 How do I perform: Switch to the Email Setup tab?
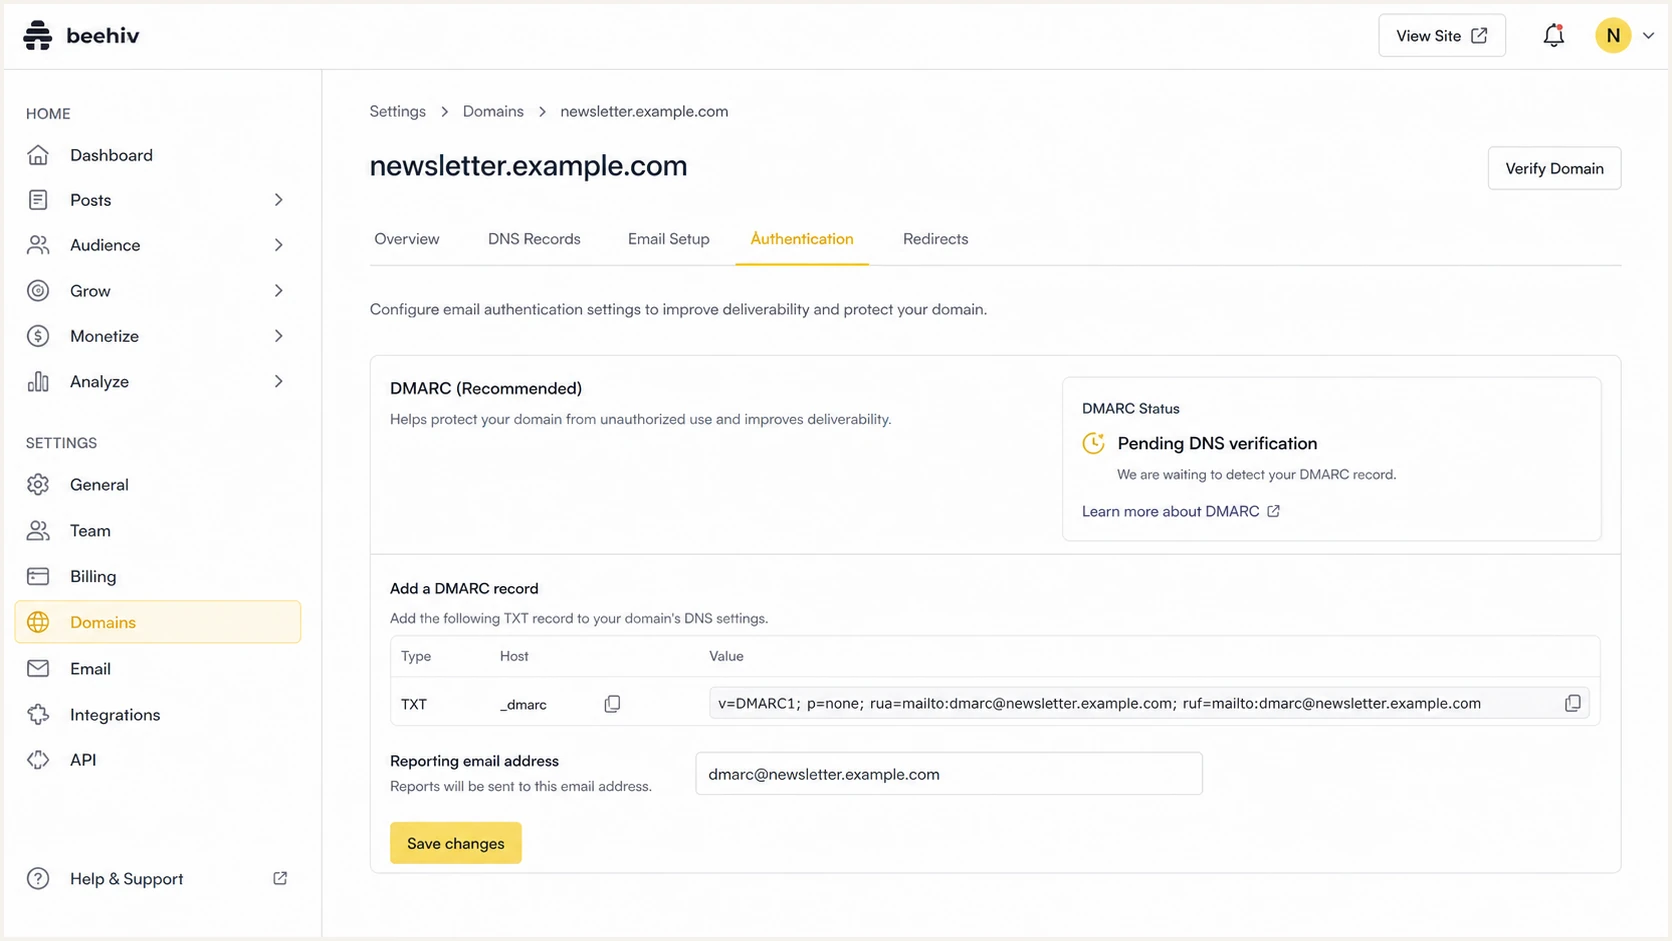tap(668, 239)
